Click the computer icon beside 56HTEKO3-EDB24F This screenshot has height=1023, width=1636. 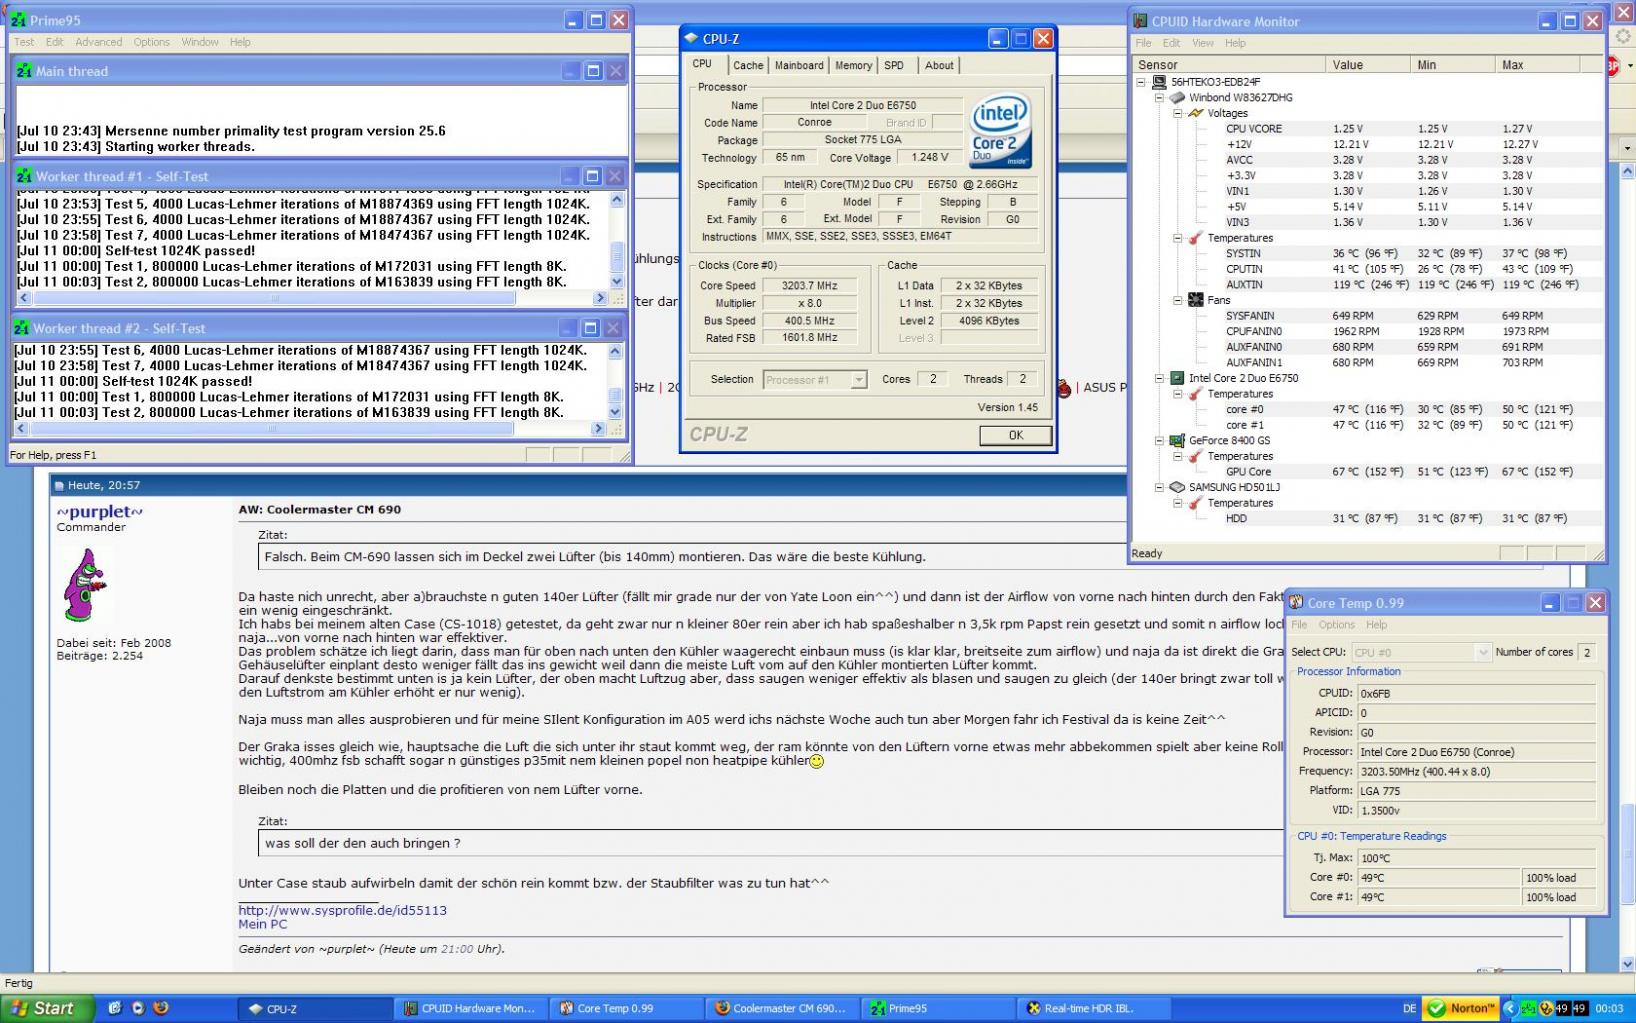coord(1159,82)
